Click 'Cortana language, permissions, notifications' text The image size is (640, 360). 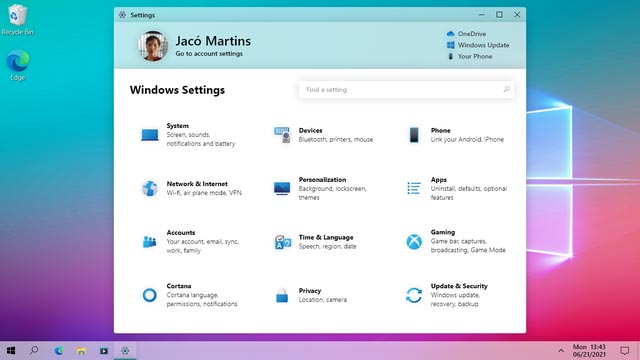pyautogui.click(x=202, y=300)
